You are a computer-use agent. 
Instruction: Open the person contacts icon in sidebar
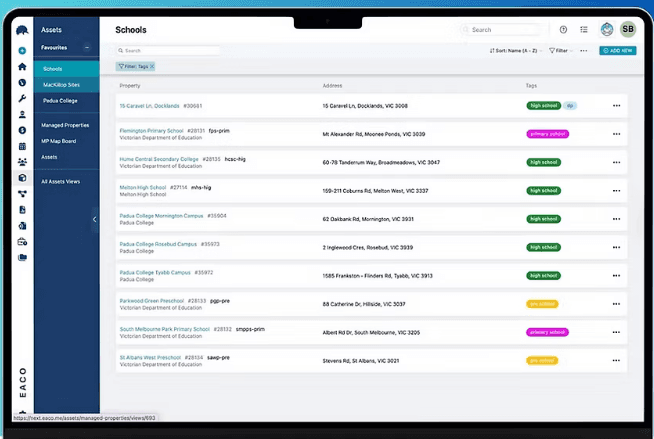pyautogui.click(x=22, y=114)
